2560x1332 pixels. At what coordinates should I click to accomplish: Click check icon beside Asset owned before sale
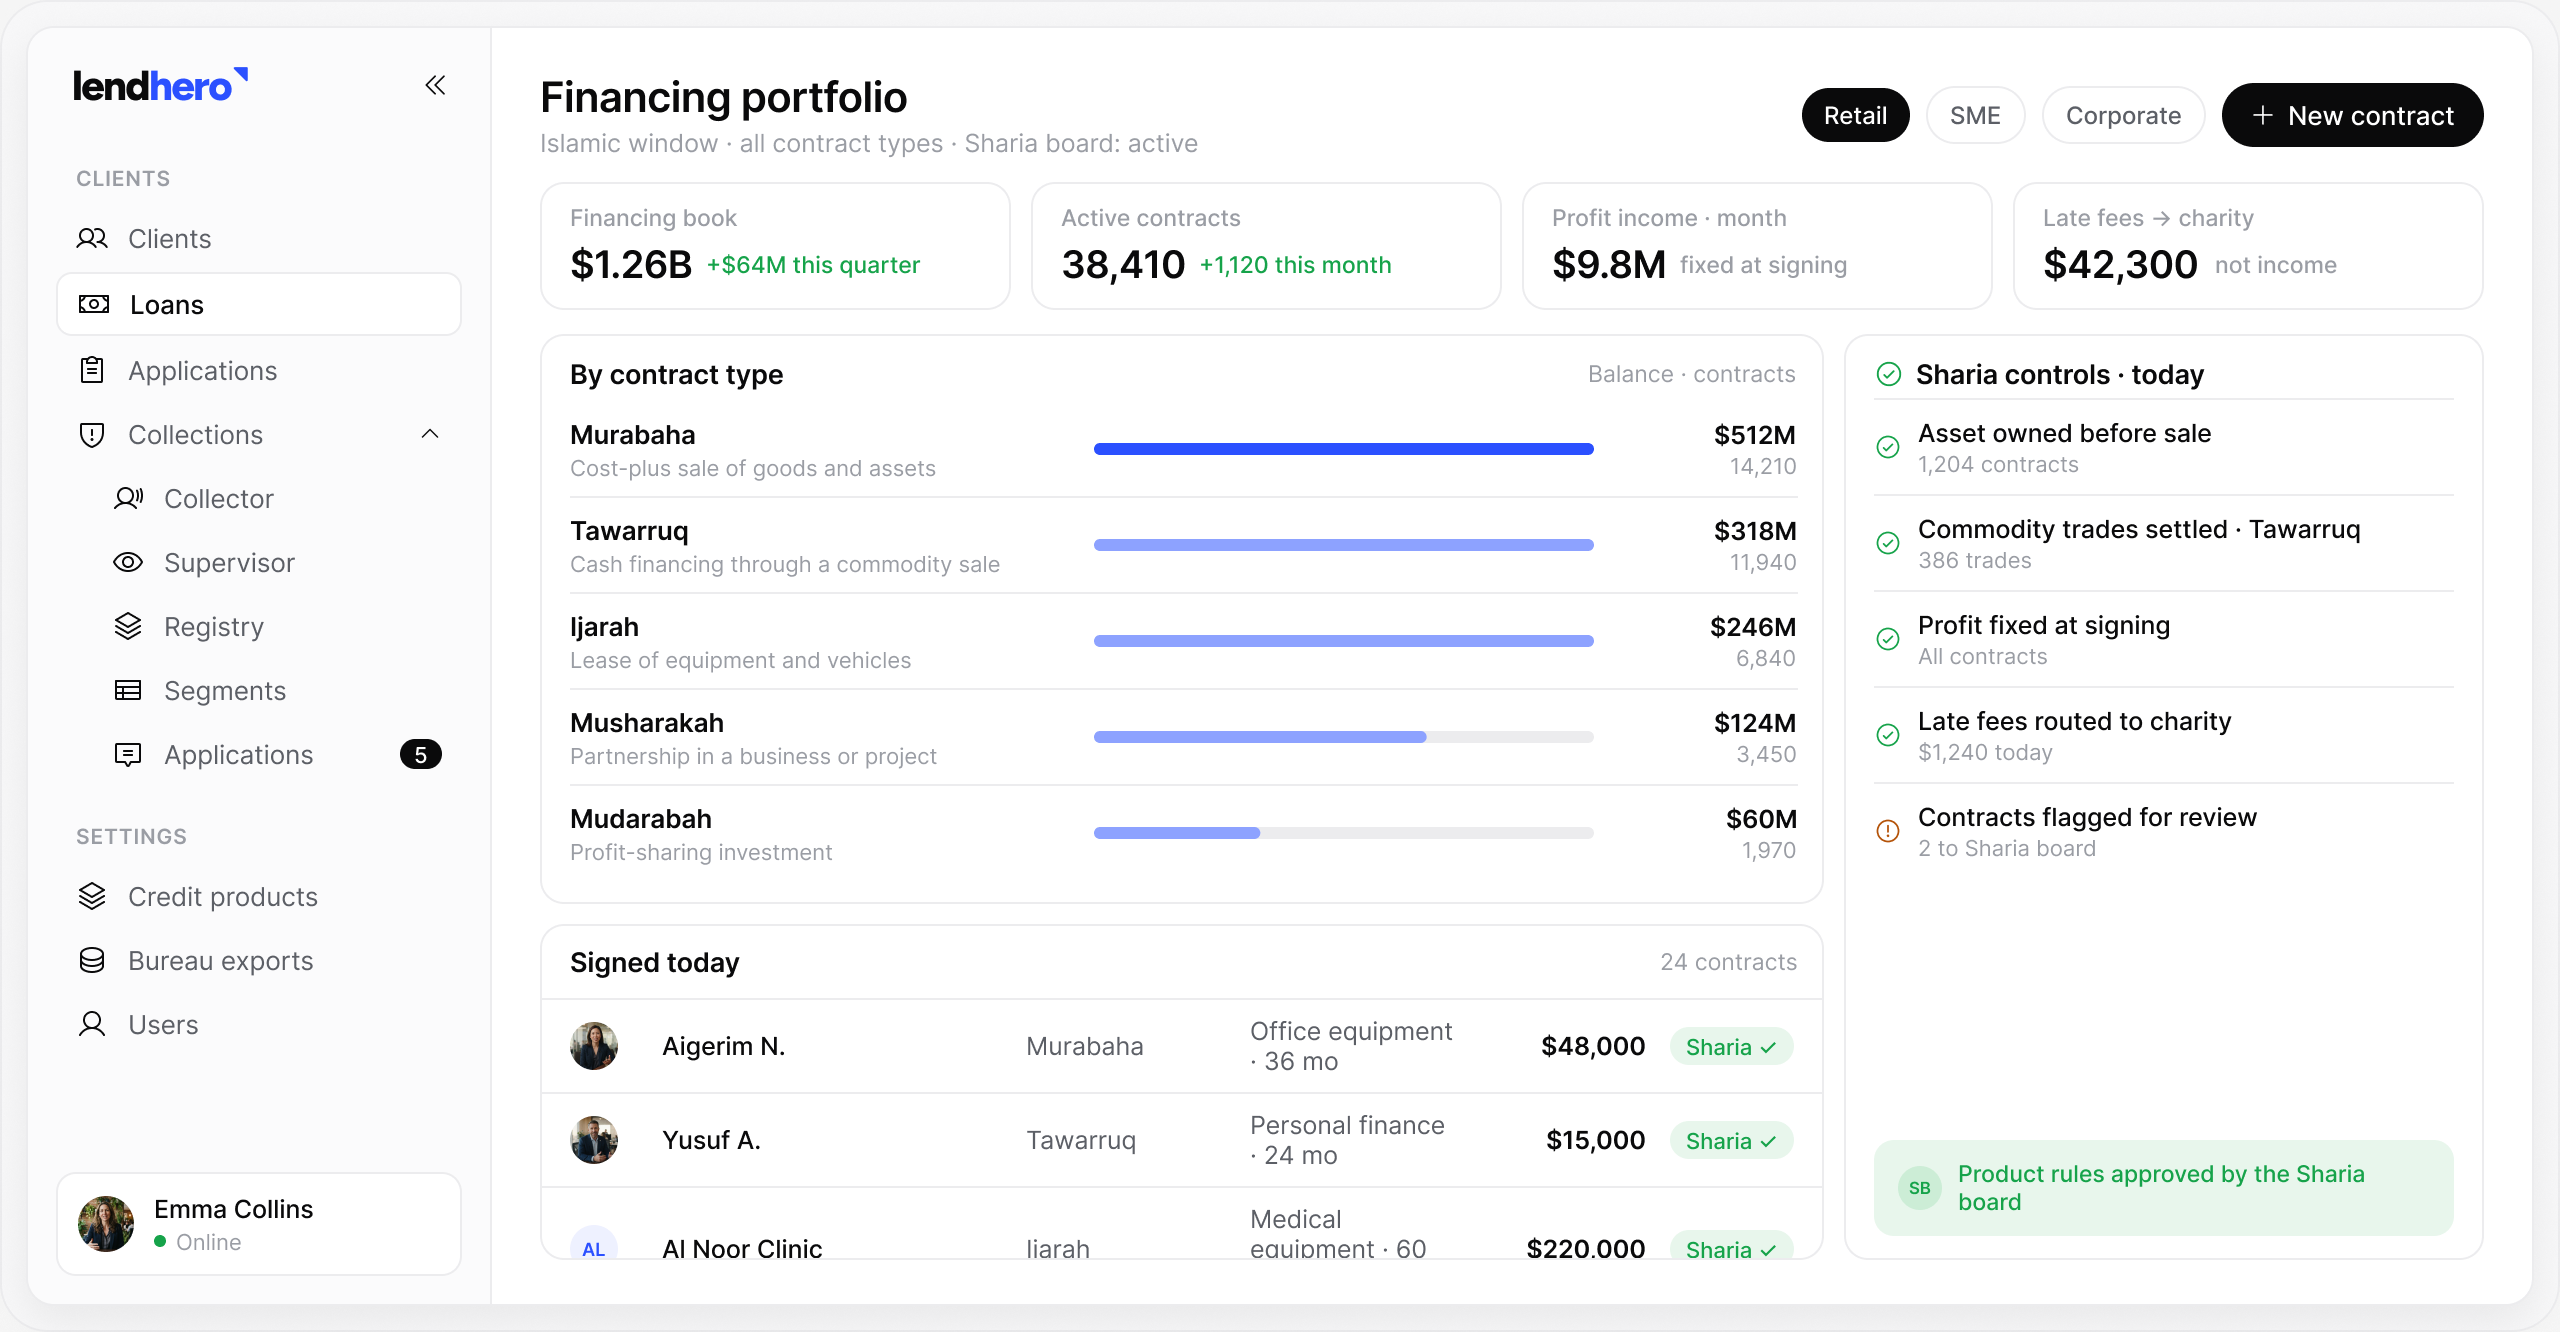coord(1888,447)
